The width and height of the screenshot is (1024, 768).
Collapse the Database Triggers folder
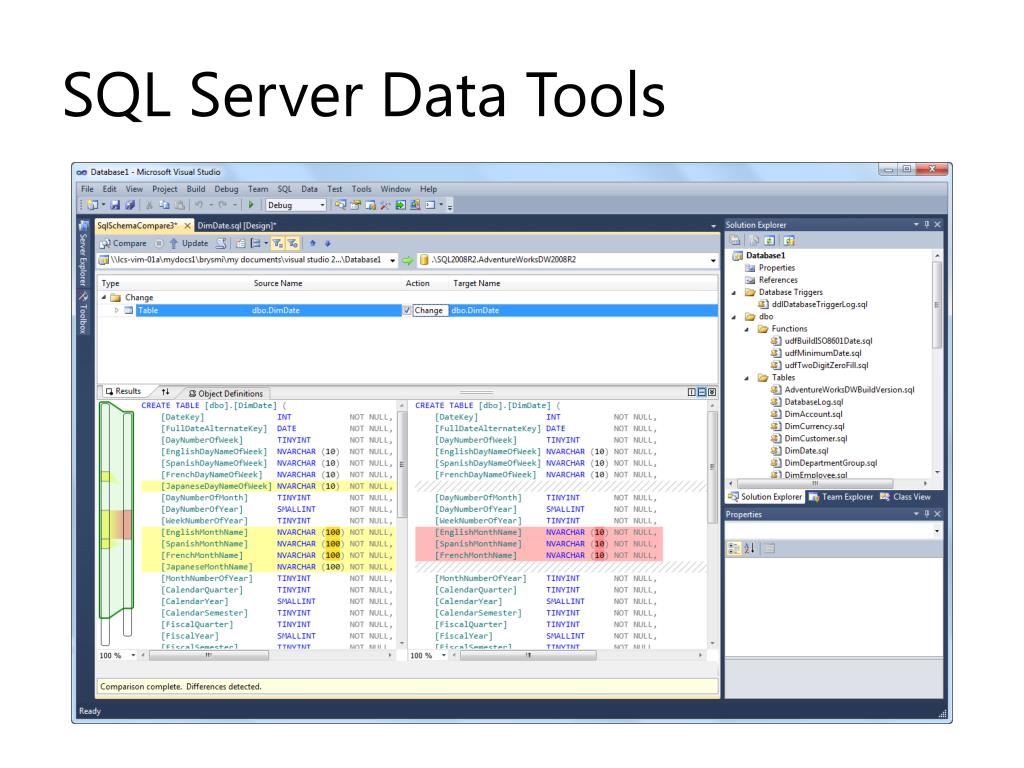pos(734,293)
